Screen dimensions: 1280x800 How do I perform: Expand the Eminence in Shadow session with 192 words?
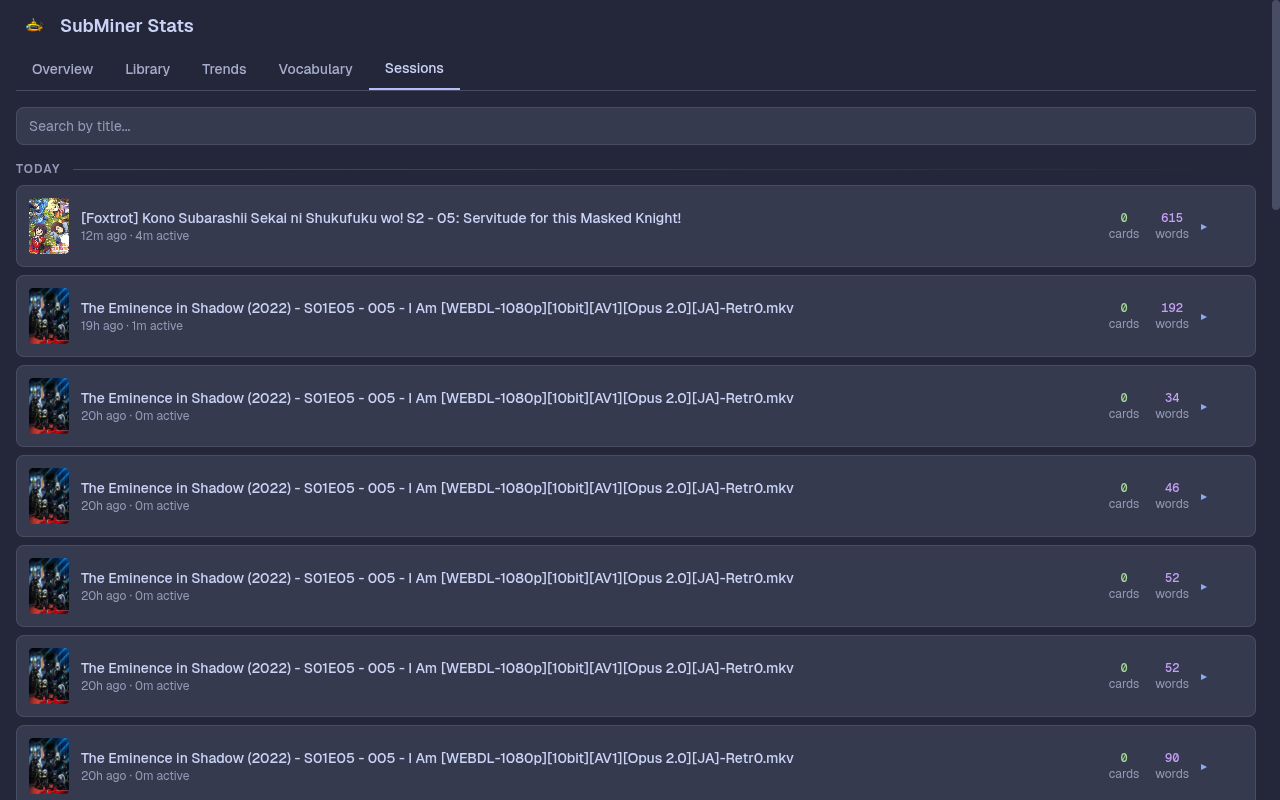click(x=1203, y=317)
